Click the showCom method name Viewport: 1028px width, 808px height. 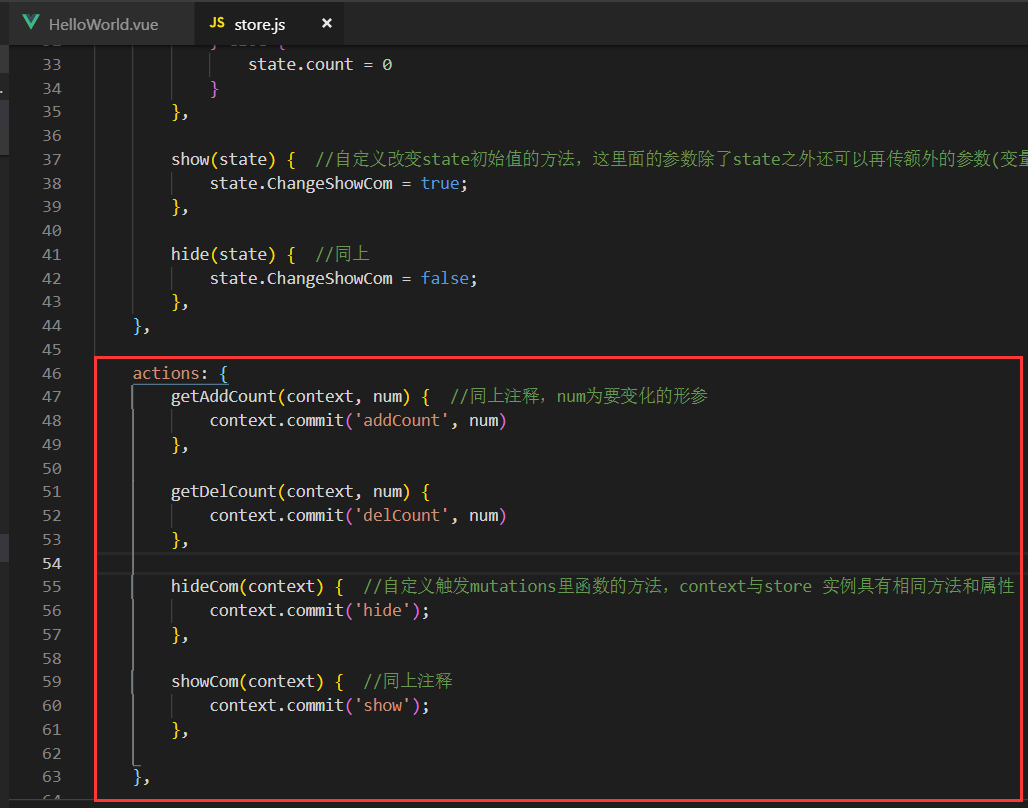click(205, 681)
